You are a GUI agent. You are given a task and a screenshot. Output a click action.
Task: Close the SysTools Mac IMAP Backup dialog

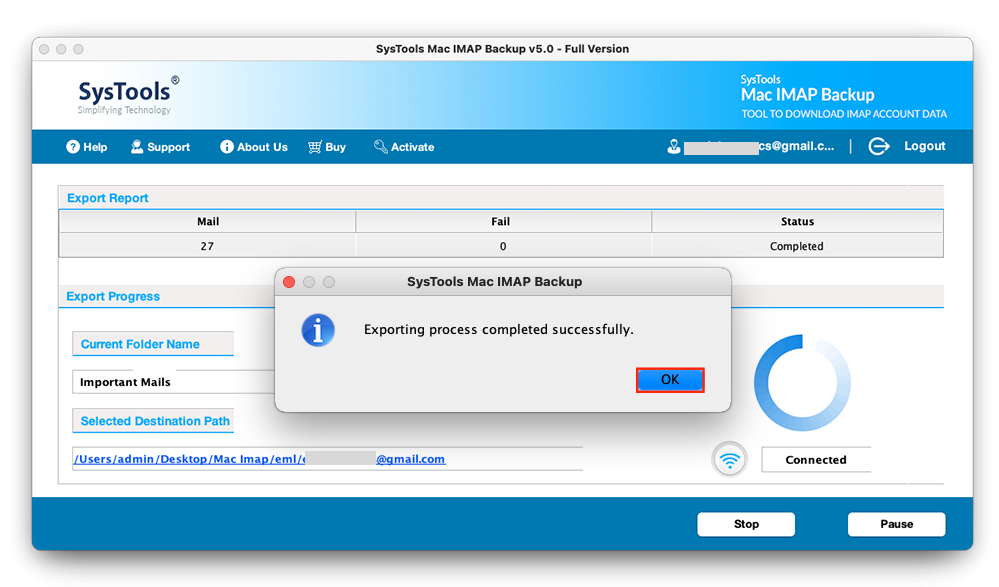tap(289, 282)
